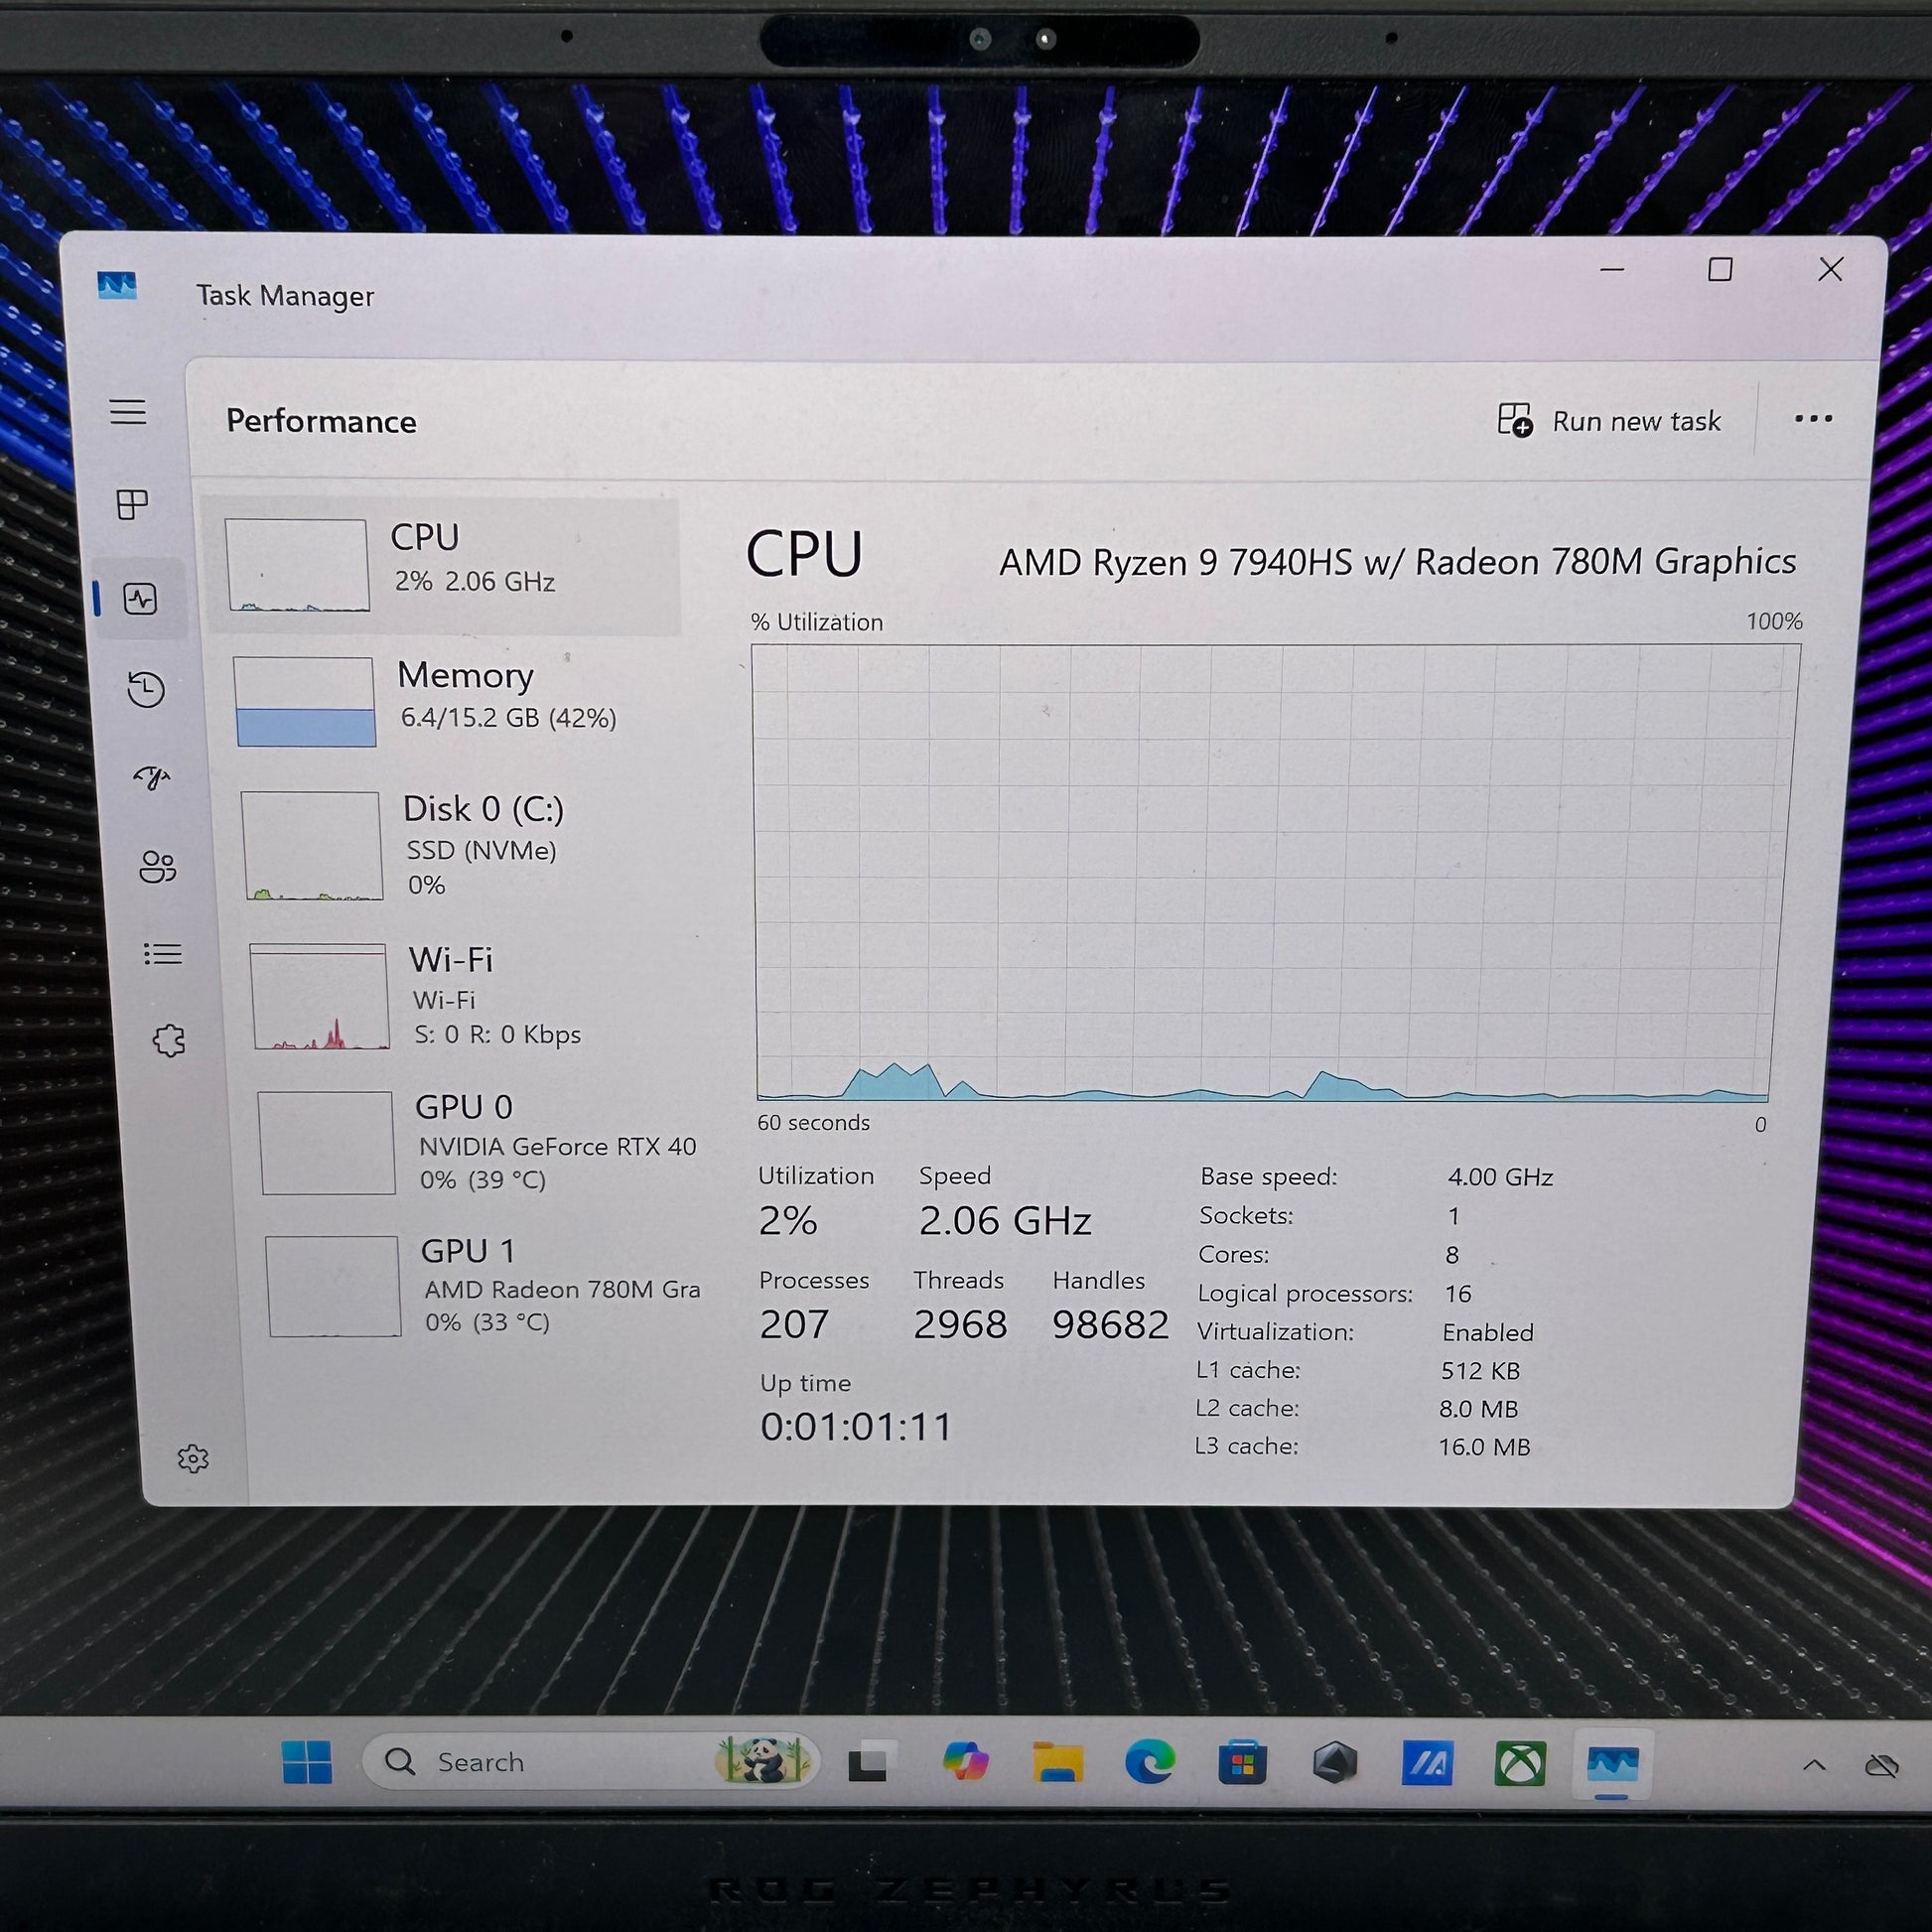The width and height of the screenshot is (1932, 1932).
Task: Select the Performance page icon in sidebar
Action: pos(140,599)
